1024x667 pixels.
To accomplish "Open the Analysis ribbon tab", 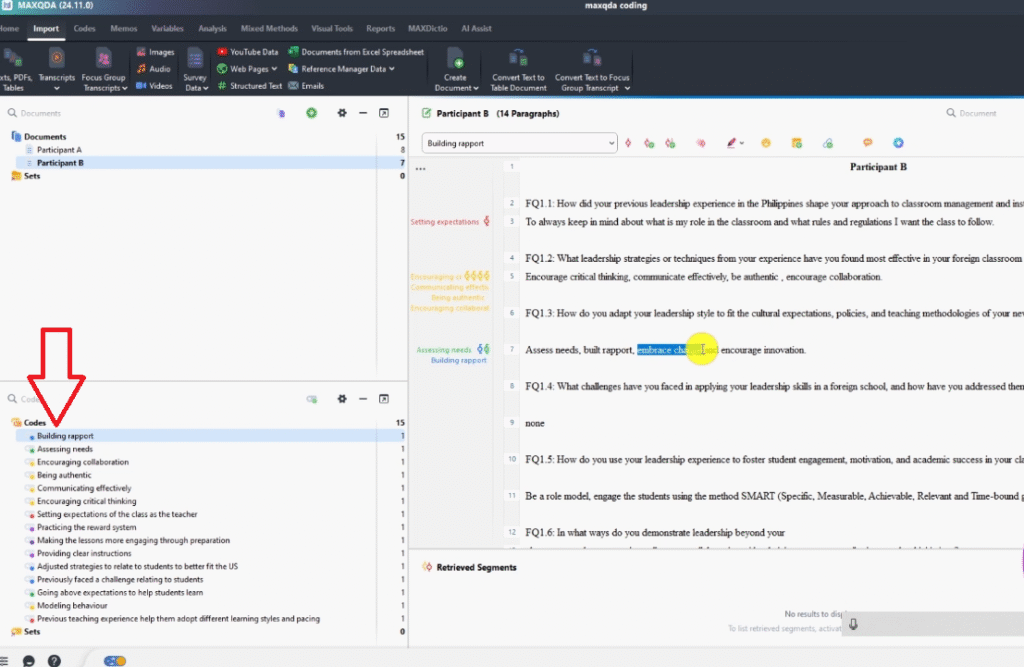I will click(x=211, y=29).
